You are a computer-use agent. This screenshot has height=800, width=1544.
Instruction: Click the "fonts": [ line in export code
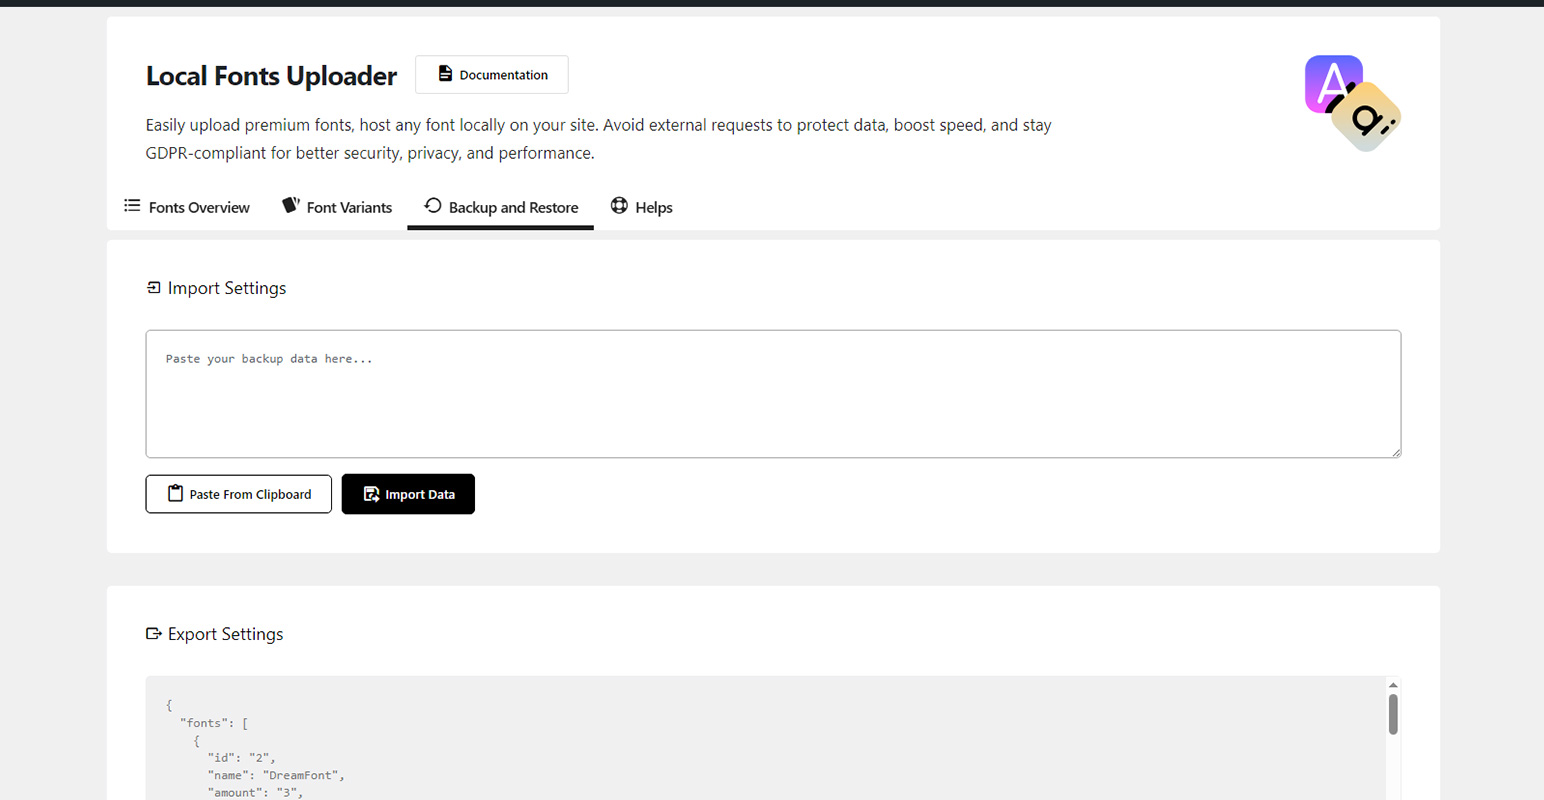tap(214, 723)
